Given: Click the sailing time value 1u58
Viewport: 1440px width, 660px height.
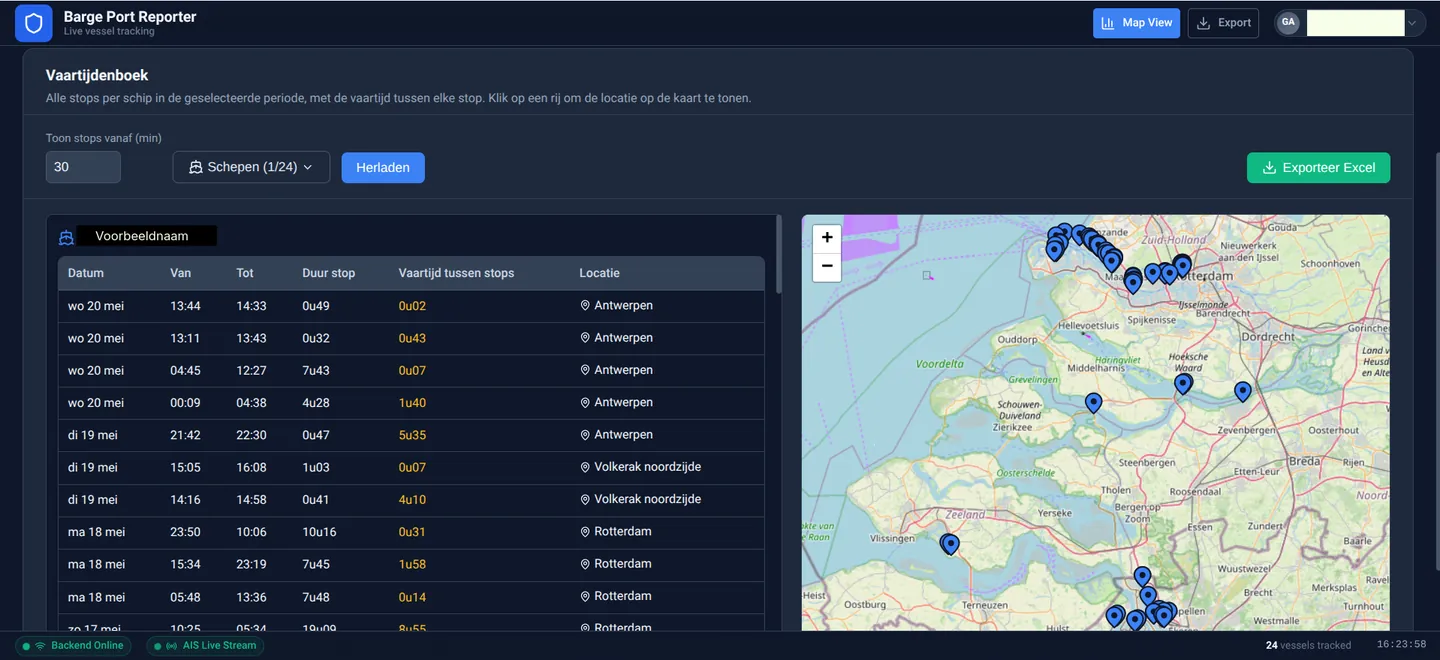Looking at the screenshot, I should (x=412, y=564).
